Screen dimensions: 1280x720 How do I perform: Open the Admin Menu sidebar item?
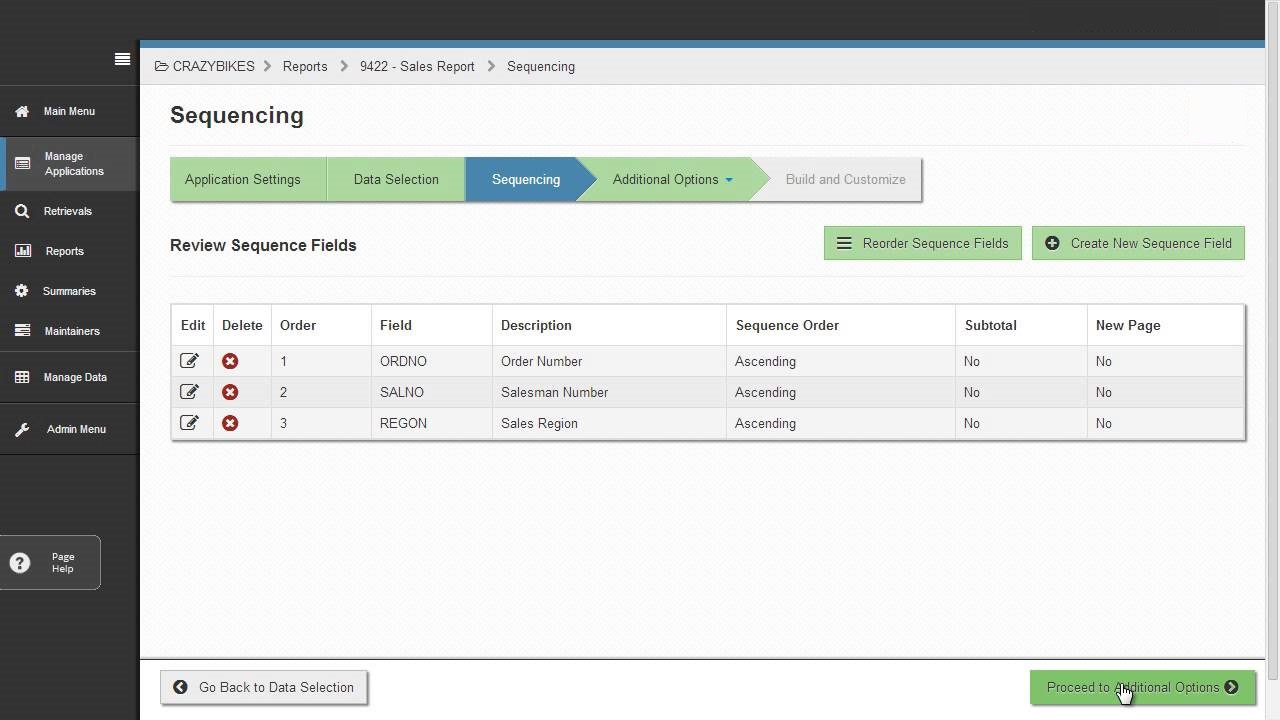[75, 429]
